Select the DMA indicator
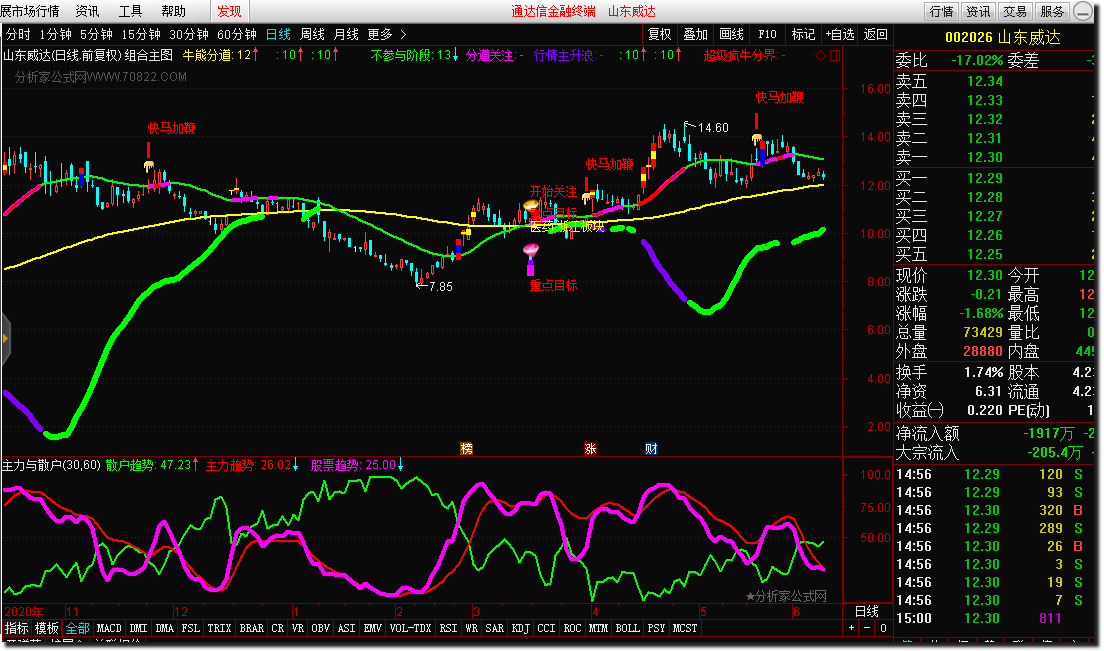The width and height of the screenshot is (1104, 651). (164, 628)
